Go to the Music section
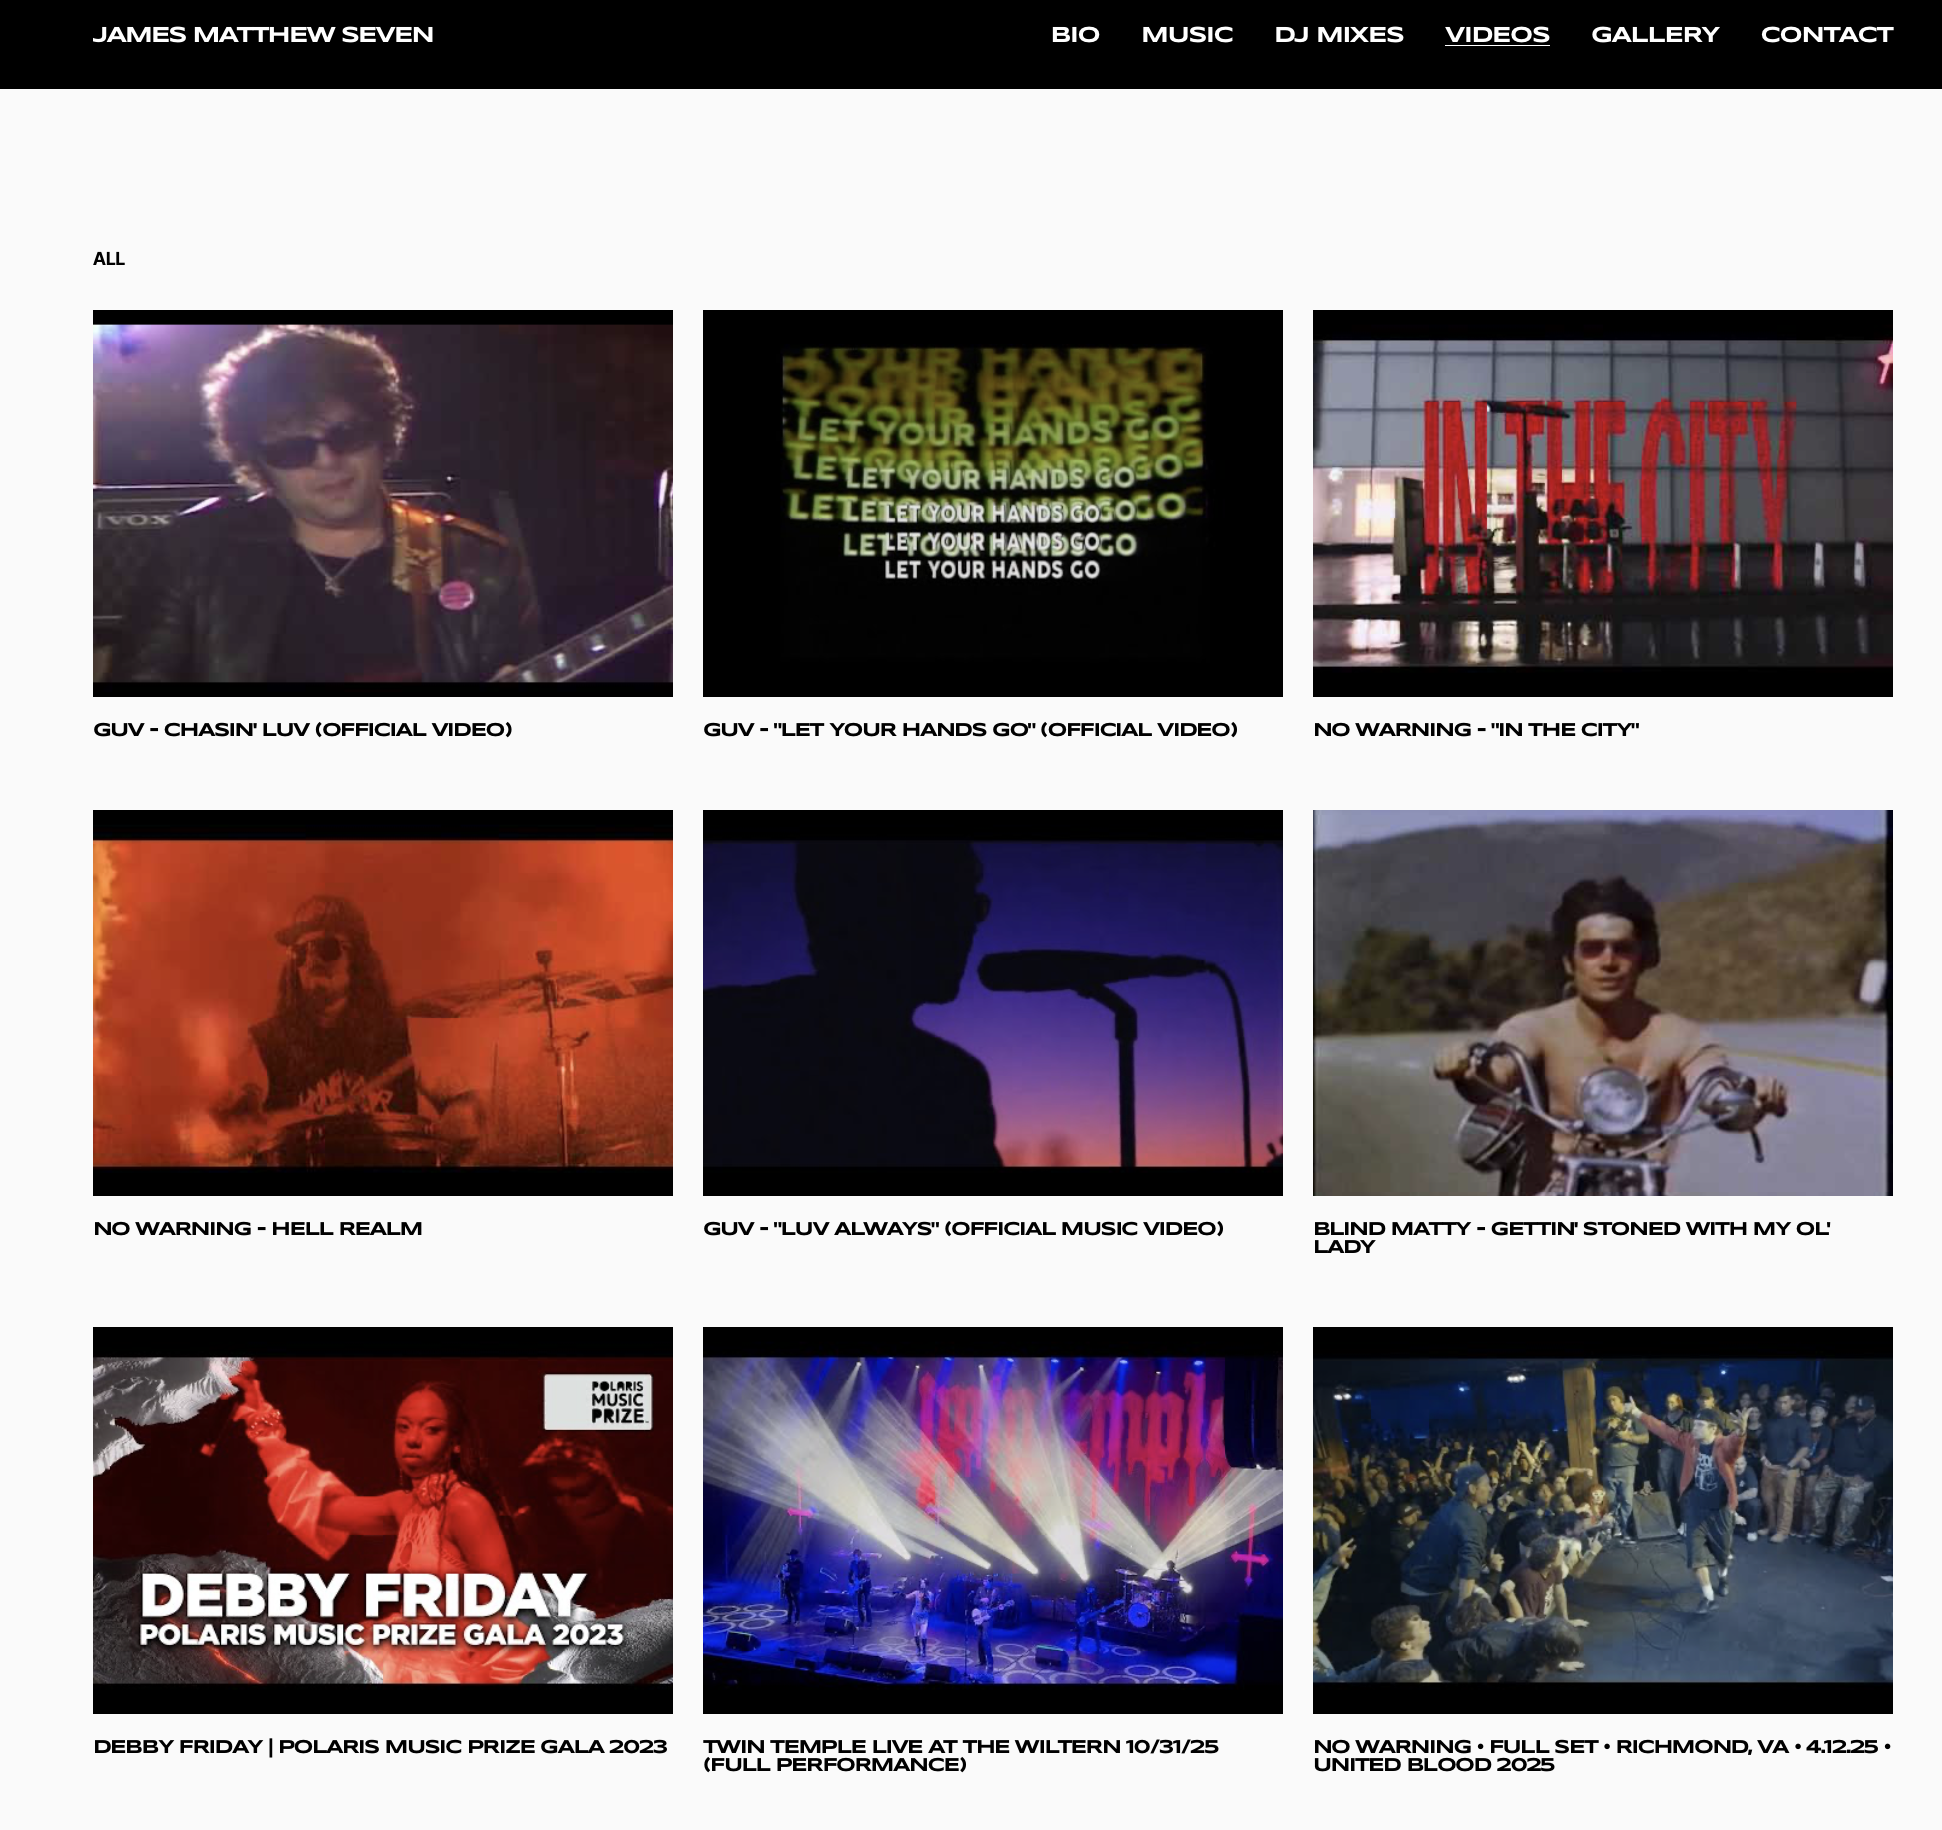 tap(1187, 35)
